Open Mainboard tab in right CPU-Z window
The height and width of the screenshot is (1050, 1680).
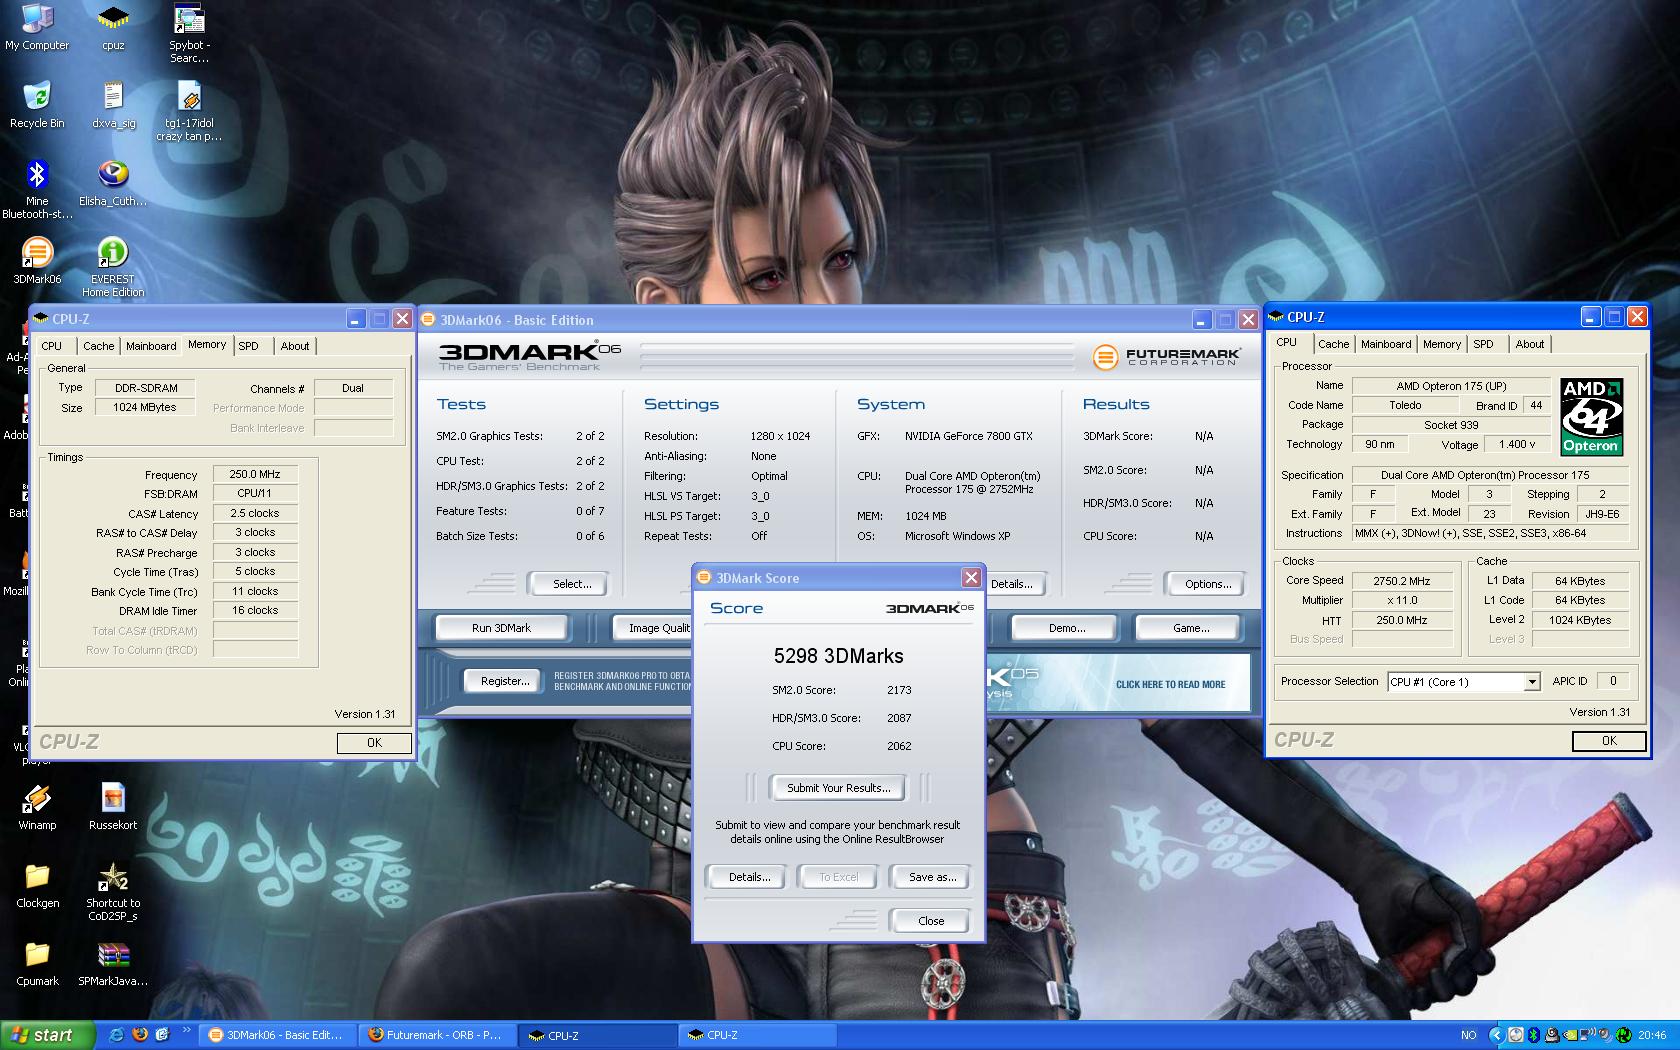(x=1386, y=344)
